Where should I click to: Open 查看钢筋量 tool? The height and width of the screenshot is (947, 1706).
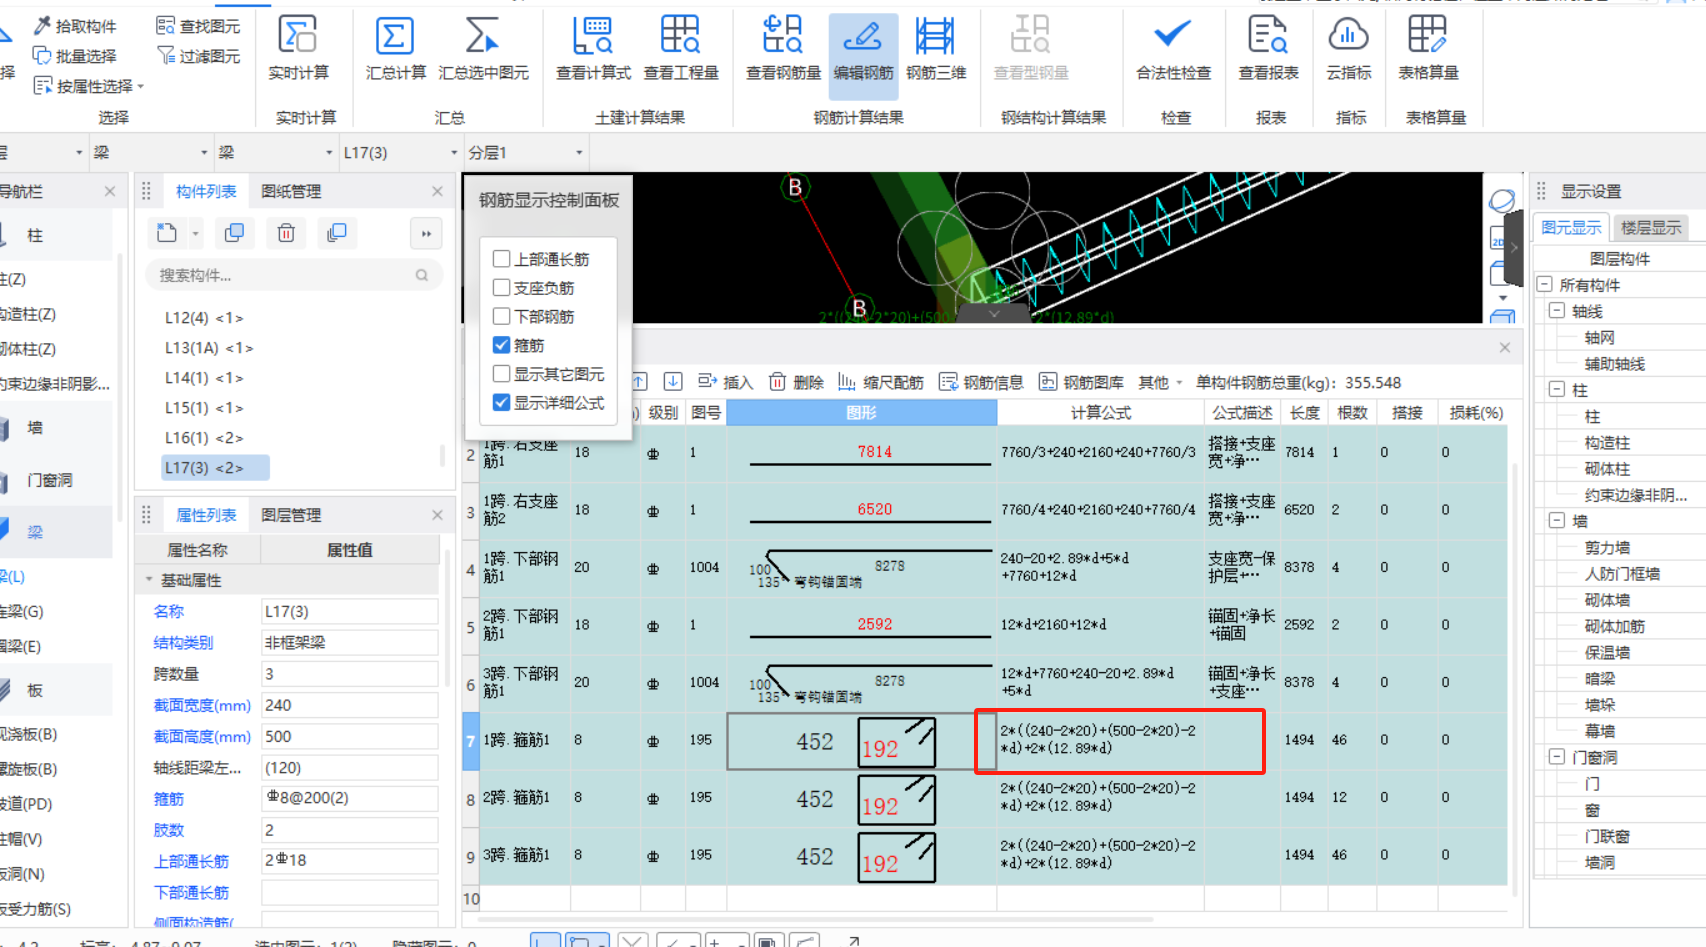coord(783,47)
